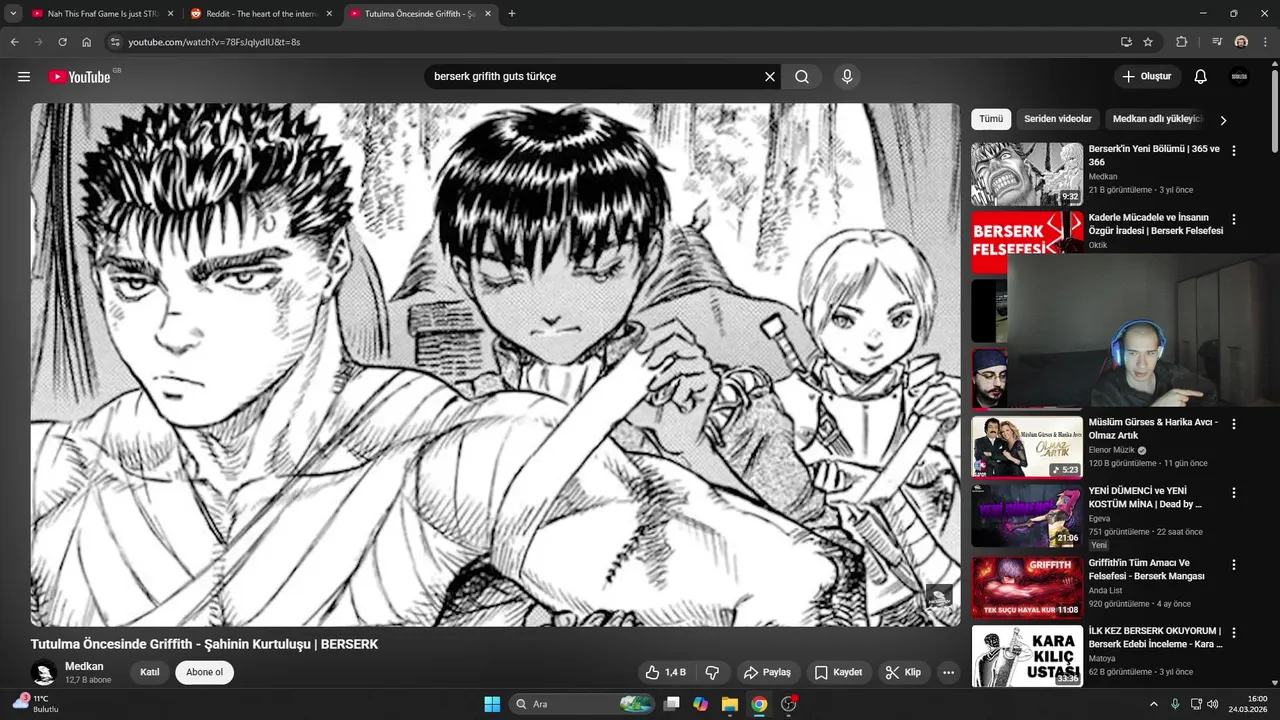The image size is (1280, 720).
Task: Click the Chrome address bar URL
Action: (x=214, y=42)
